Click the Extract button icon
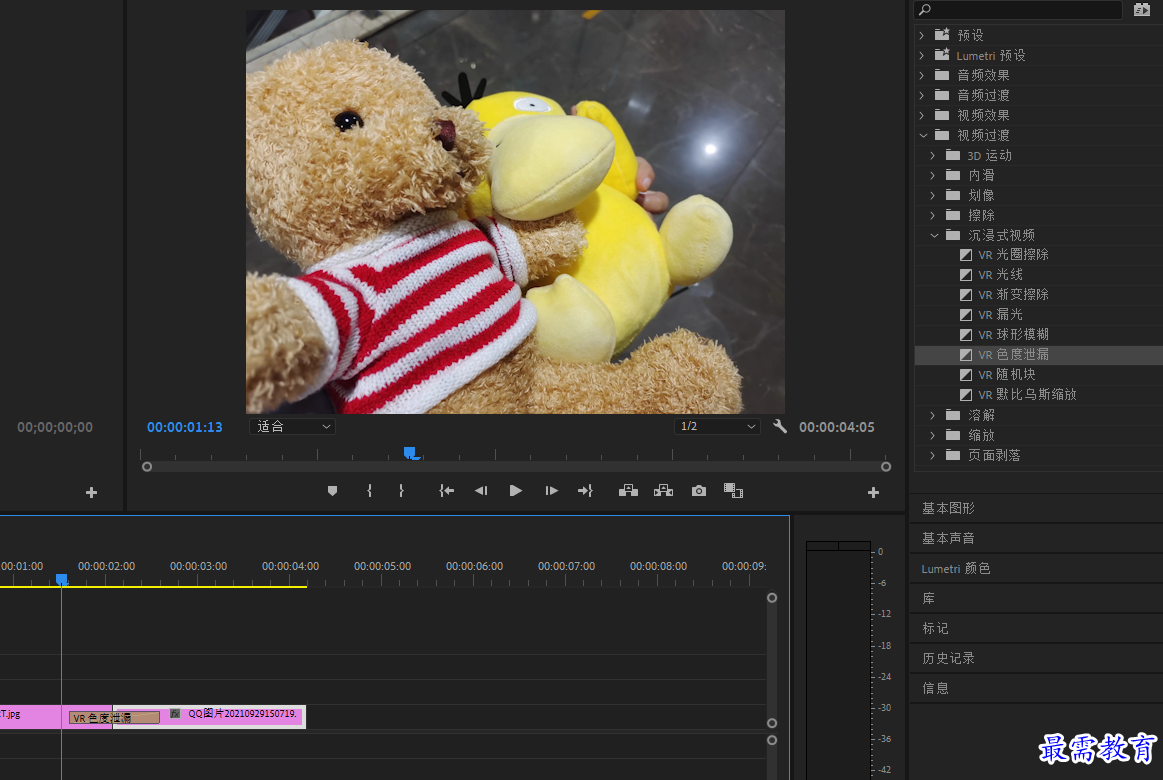 [x=663, y=491]
